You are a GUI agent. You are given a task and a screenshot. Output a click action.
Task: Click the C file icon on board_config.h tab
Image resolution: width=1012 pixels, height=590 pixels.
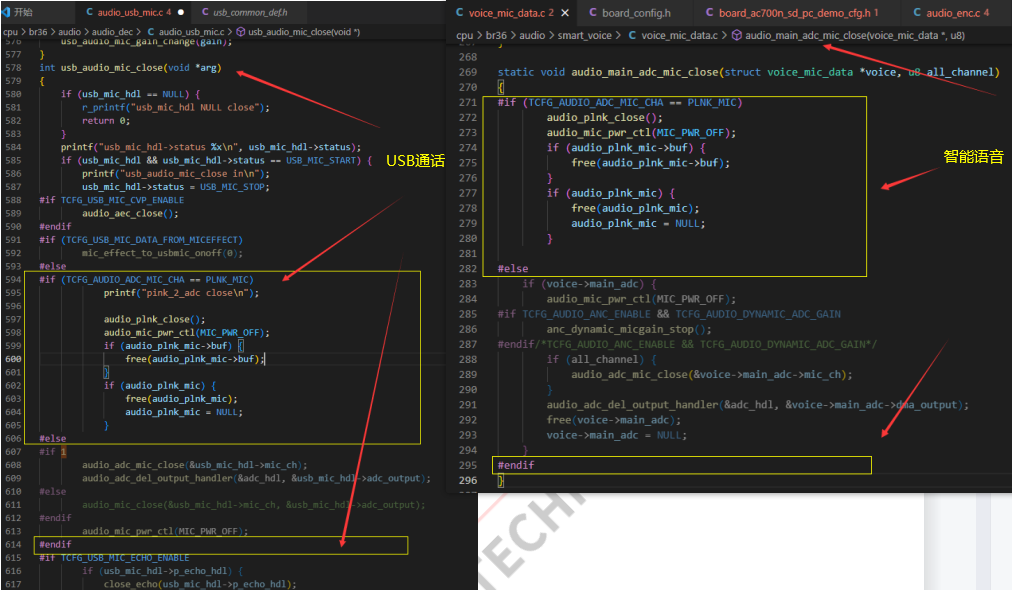tap(592, 13)
